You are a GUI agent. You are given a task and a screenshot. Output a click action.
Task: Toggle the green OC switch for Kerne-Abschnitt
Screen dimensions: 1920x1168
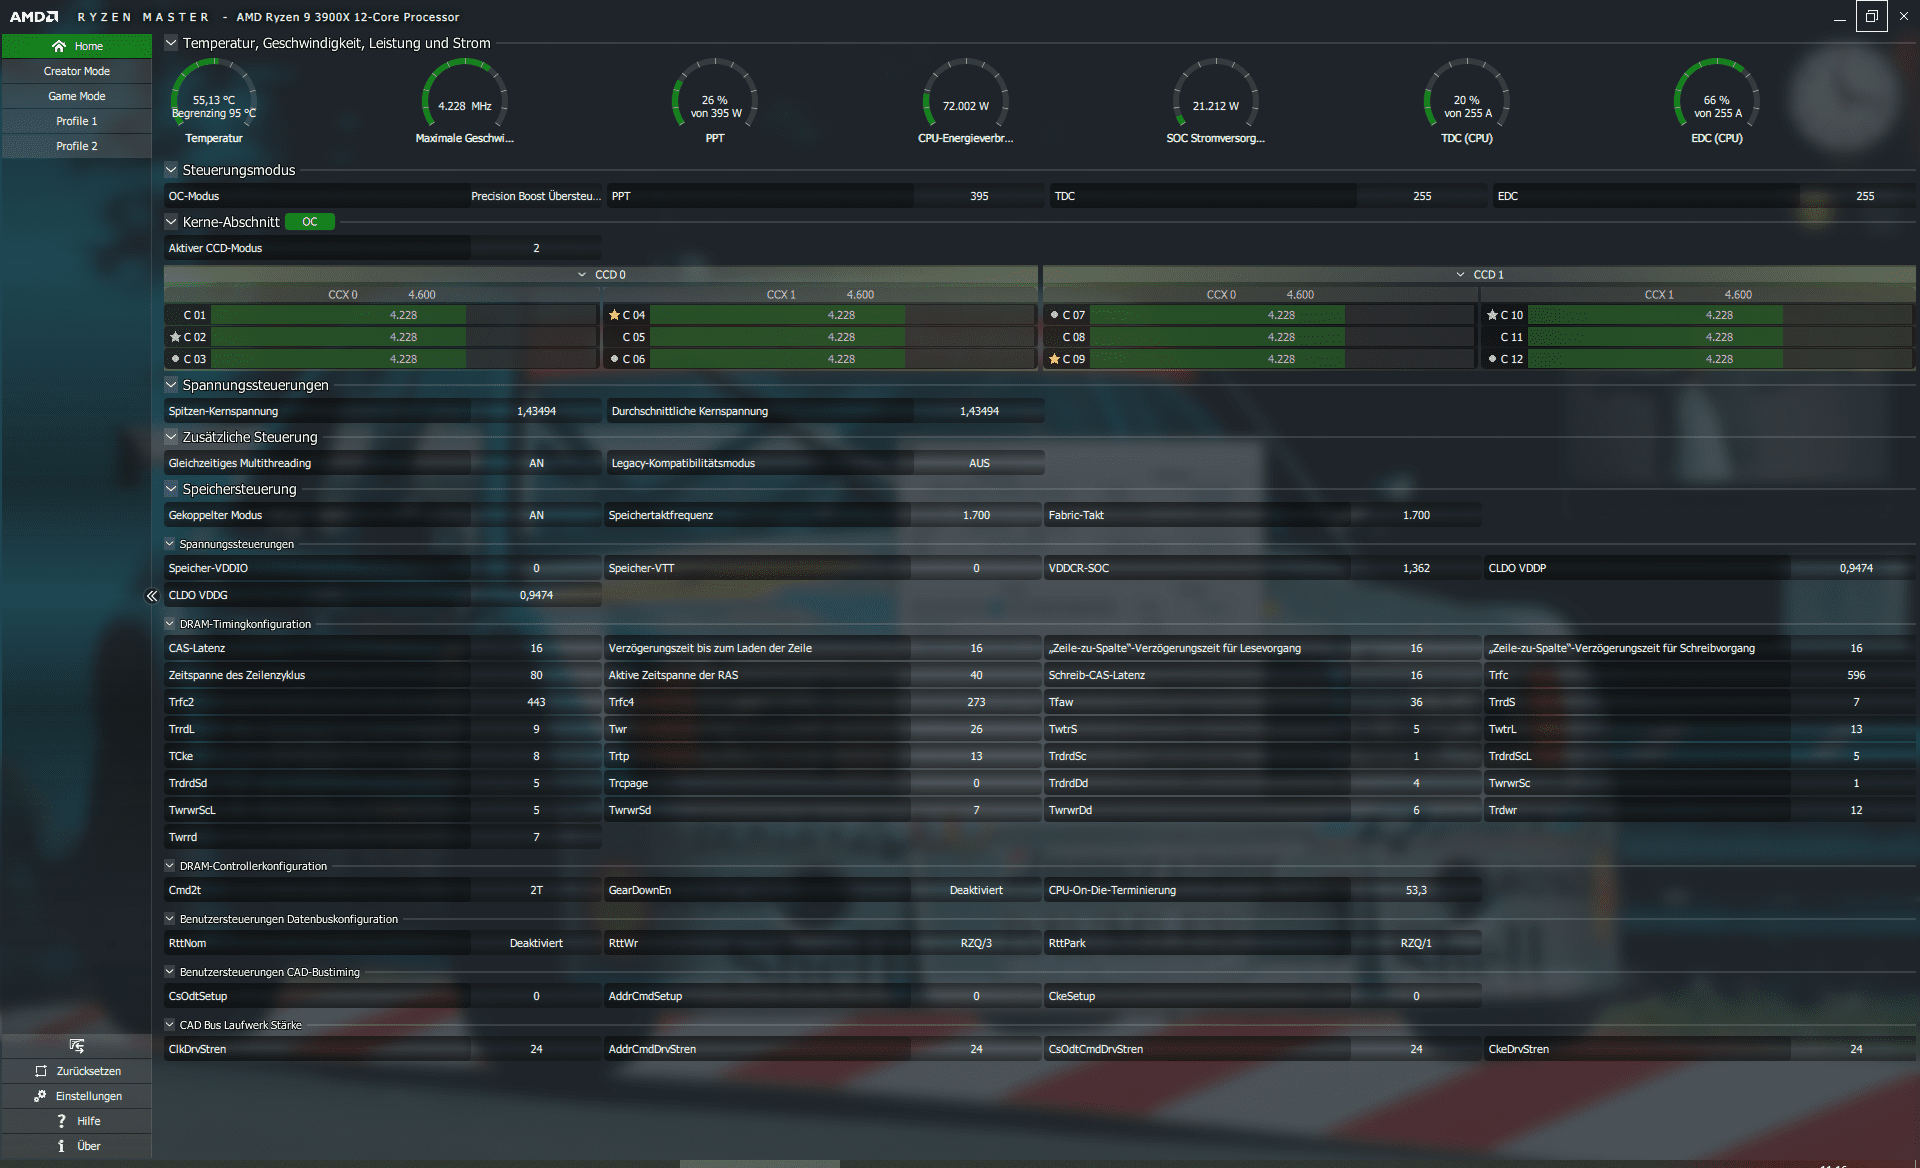310,222
